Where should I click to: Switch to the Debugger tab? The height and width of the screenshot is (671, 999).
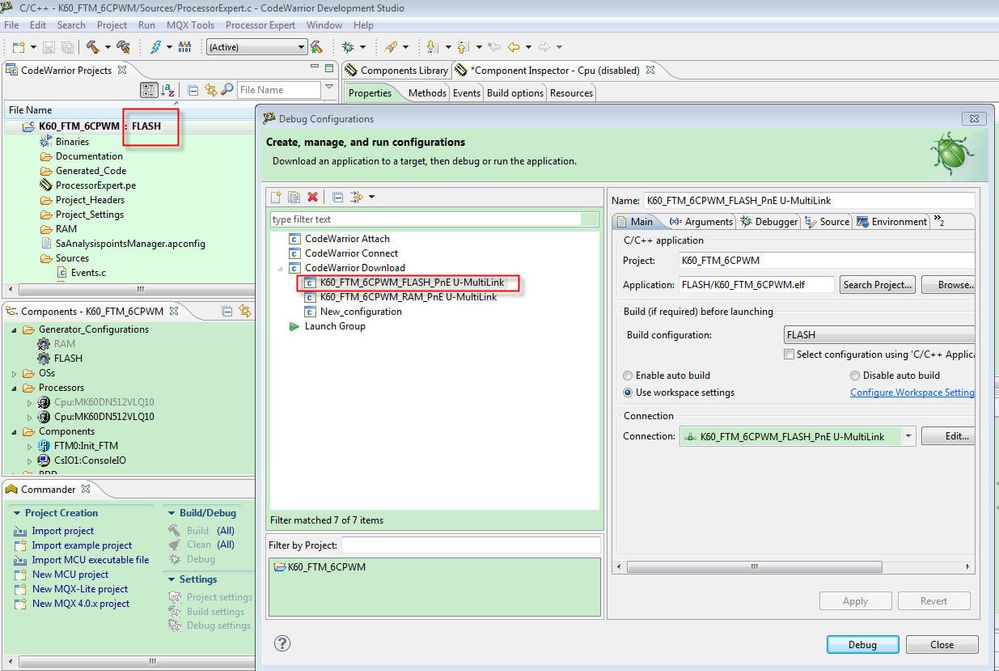point(768,222)
